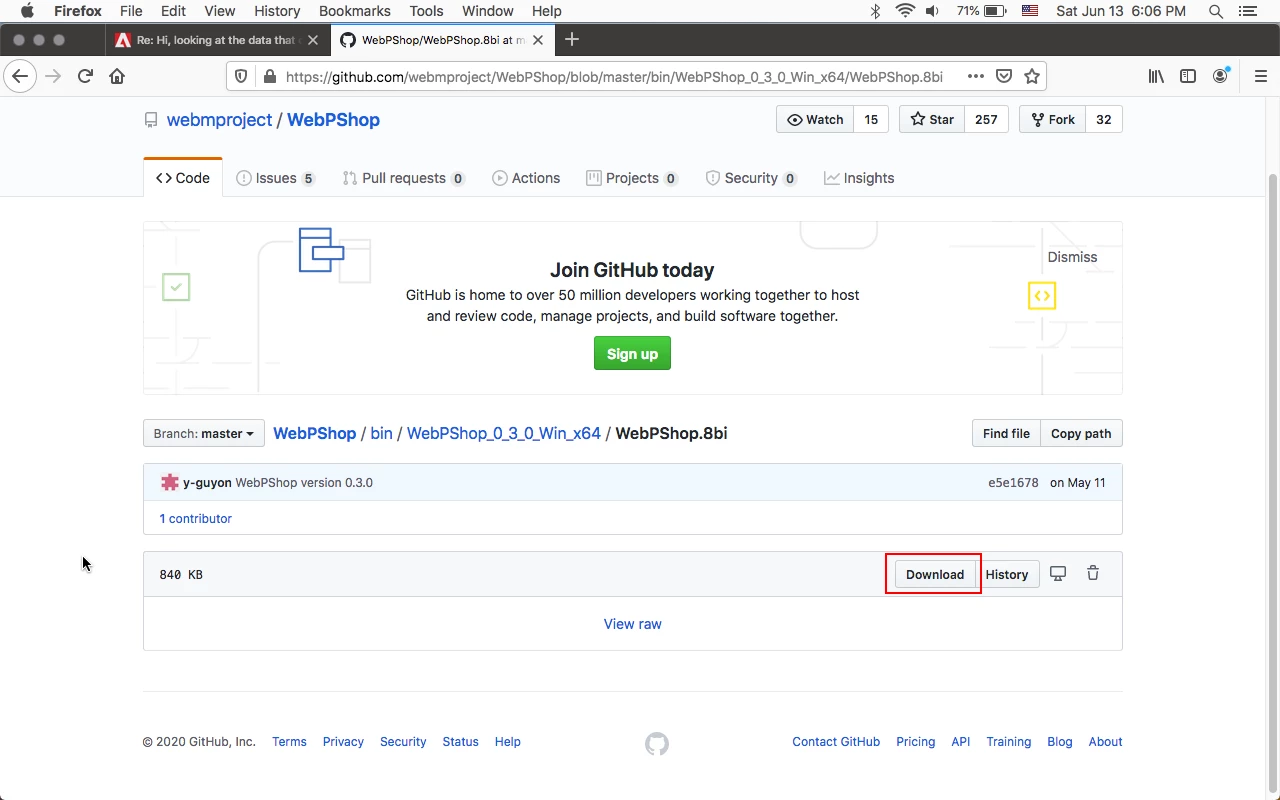The height and width of the screenshot is (800, 1280).
Task: Close the WebPShop GitHub tab
Action: pyautogui.click(x=540, y=40)
